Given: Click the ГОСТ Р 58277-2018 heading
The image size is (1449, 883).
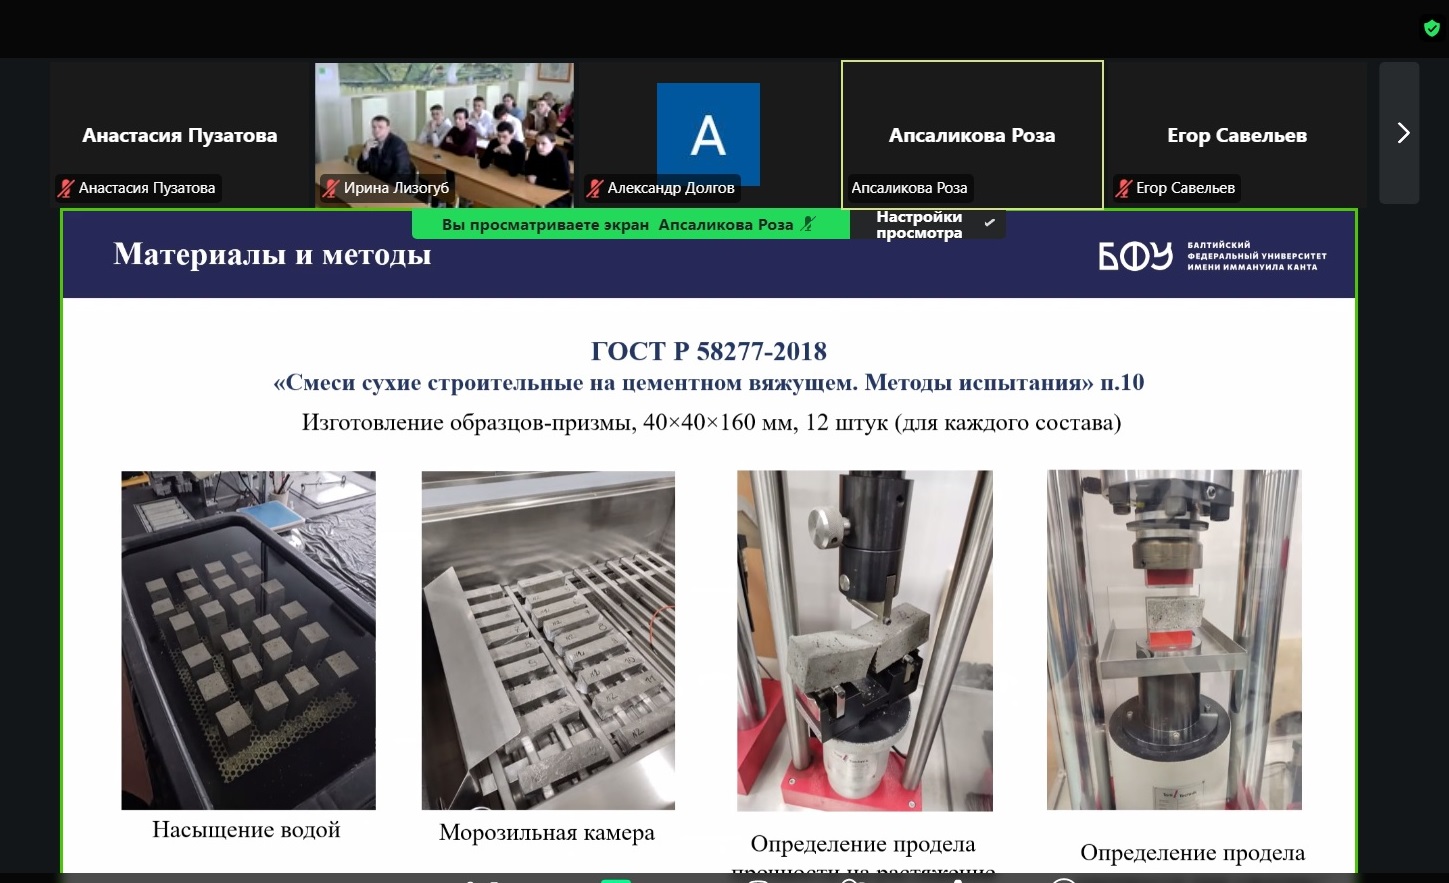Looking at the screenshot, I should click(708, 351).
